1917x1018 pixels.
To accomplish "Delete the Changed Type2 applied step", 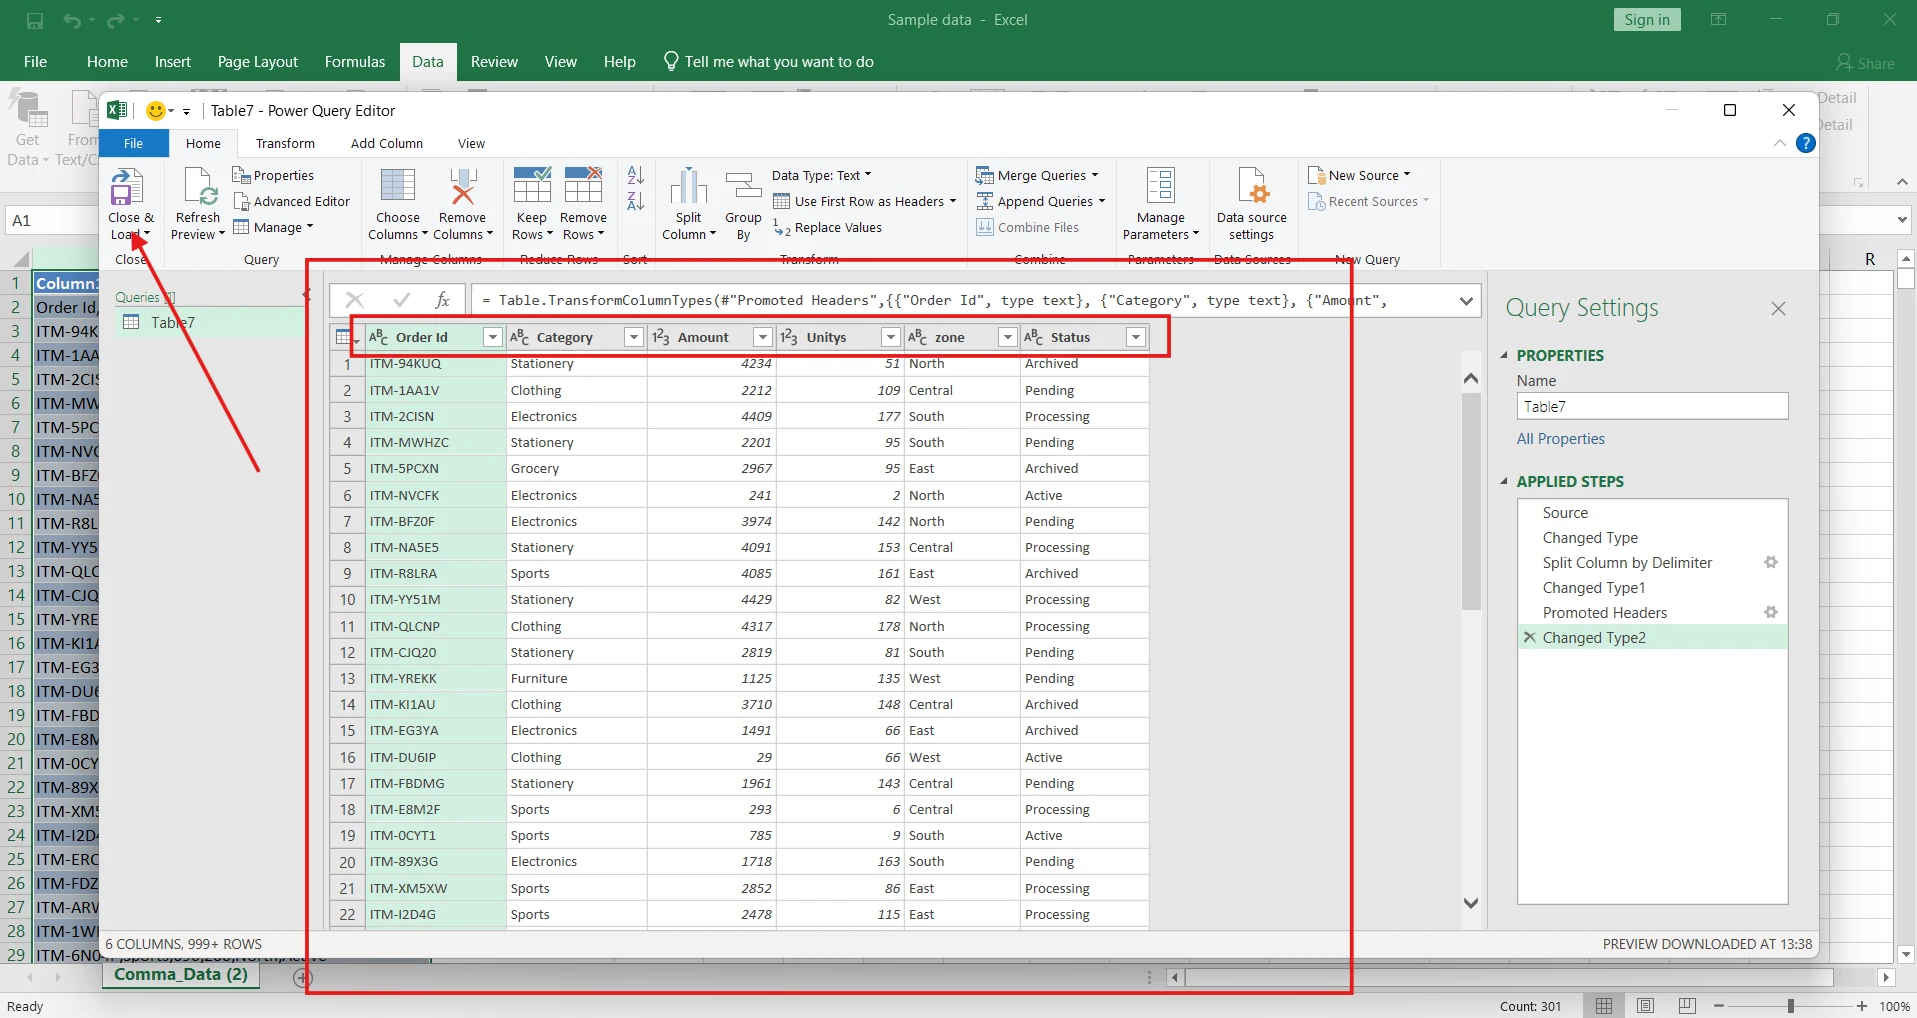I will tap(1529, 637).
